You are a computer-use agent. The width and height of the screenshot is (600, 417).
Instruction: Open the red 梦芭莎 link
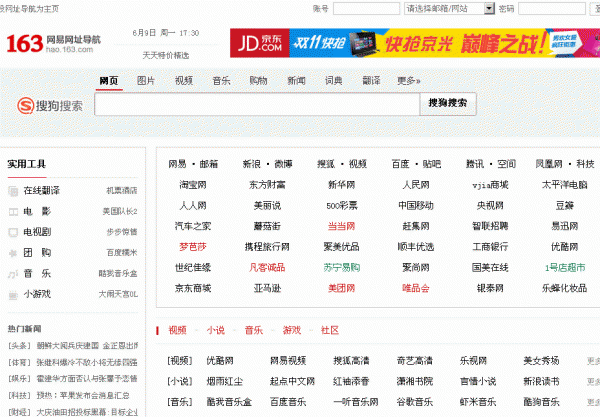[x=193, y=247]
